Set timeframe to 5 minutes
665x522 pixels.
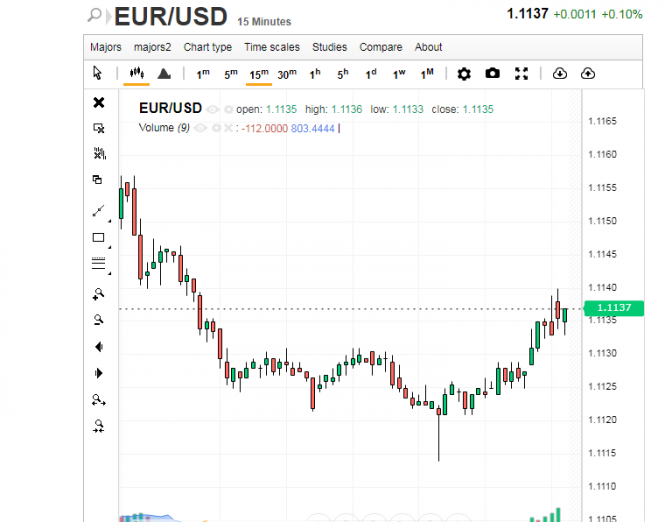(231, 74)
